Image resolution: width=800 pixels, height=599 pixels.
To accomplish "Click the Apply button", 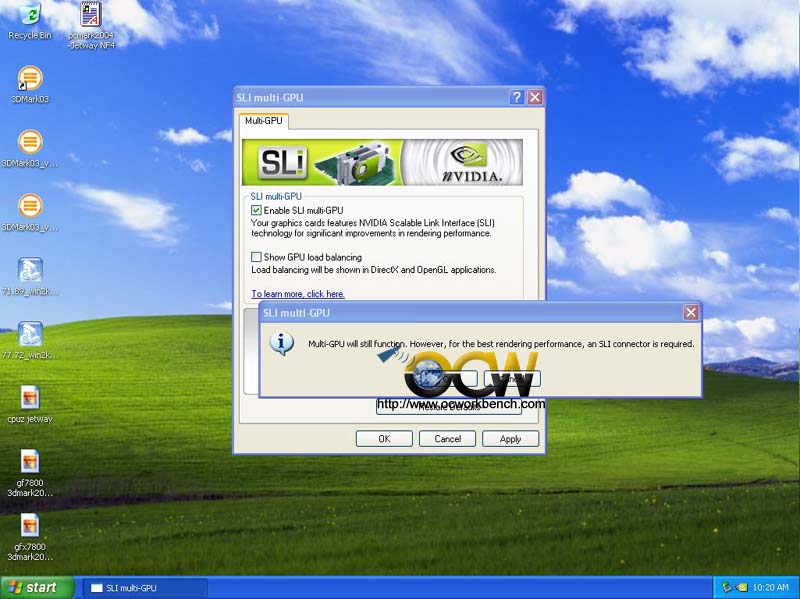I will [510, 439].
